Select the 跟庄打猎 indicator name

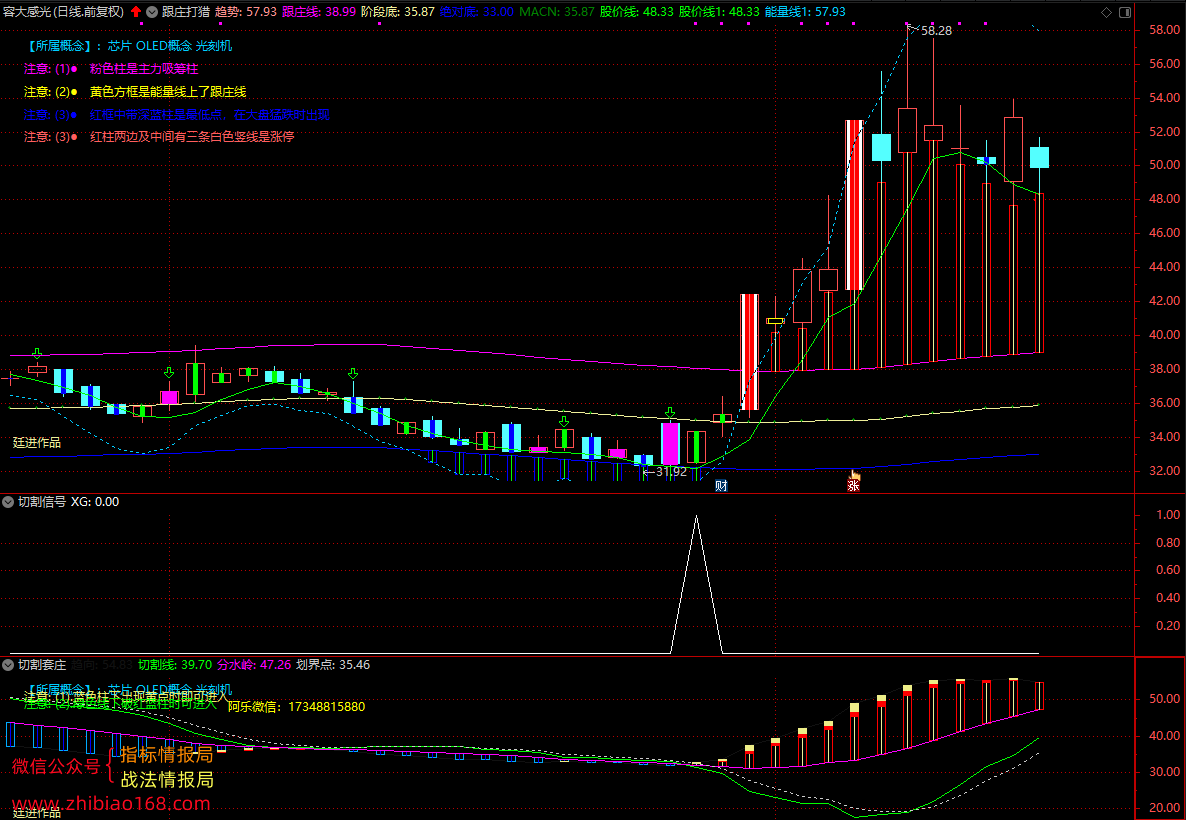click(186, 12)
